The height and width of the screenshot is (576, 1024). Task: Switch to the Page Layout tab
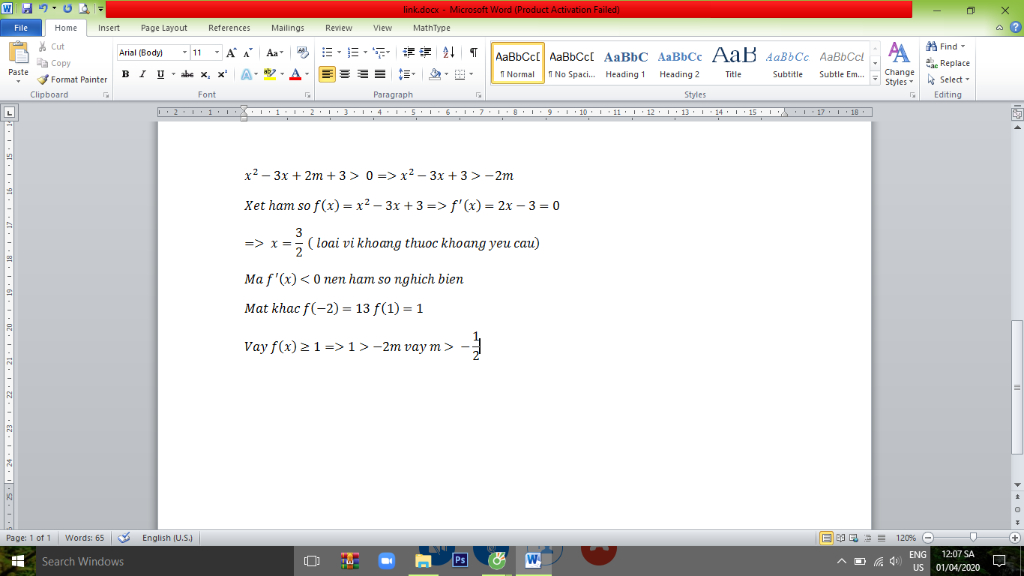pos(163,28)
